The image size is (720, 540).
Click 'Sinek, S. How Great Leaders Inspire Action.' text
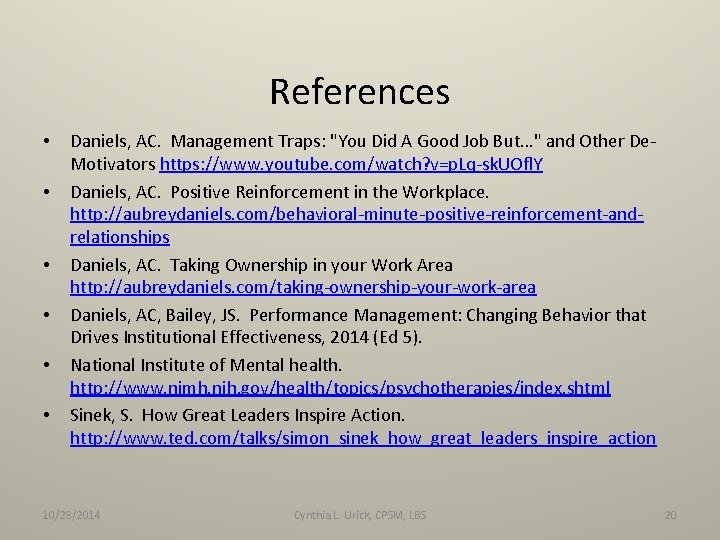tap(237, 415)
